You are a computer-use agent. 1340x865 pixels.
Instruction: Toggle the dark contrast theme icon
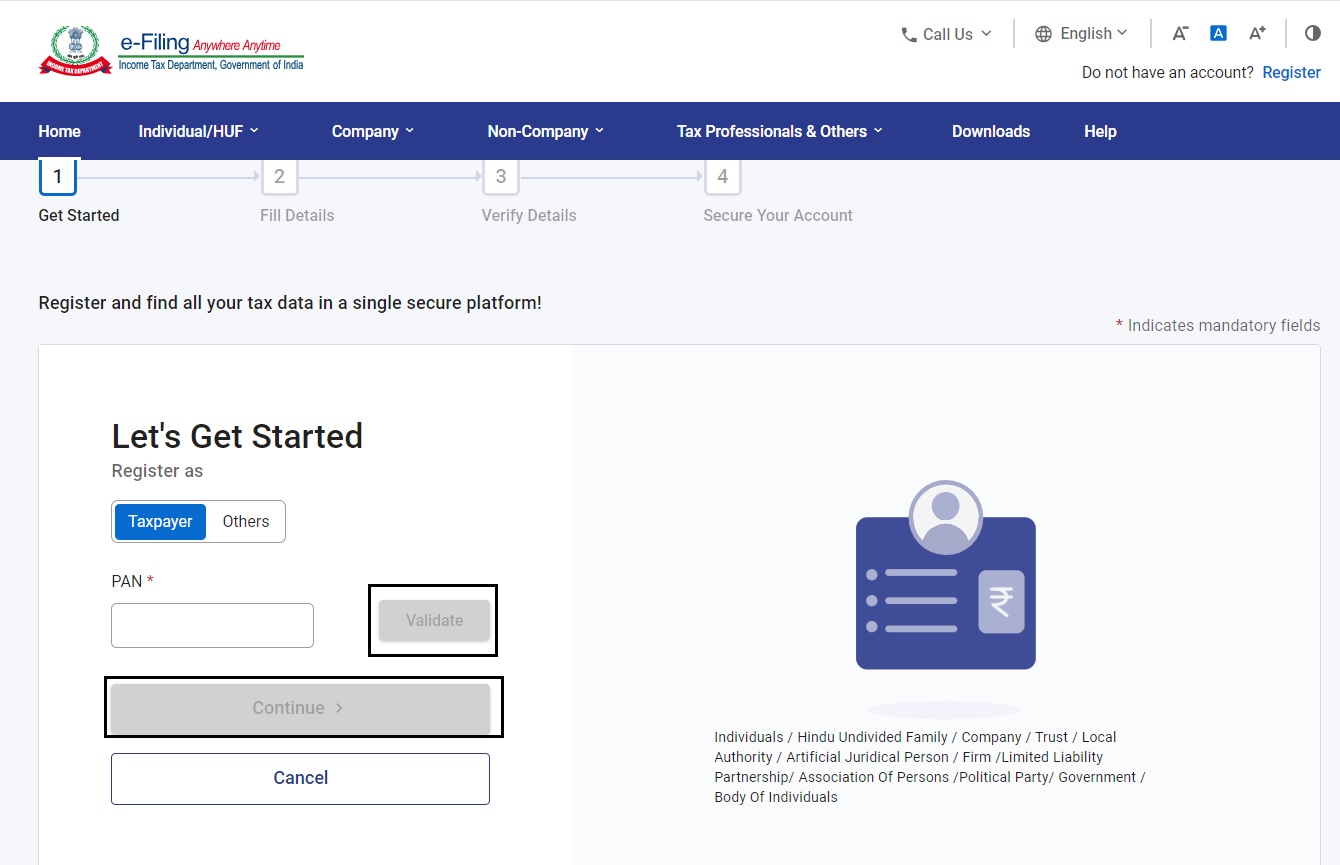tap(1312, 33)
